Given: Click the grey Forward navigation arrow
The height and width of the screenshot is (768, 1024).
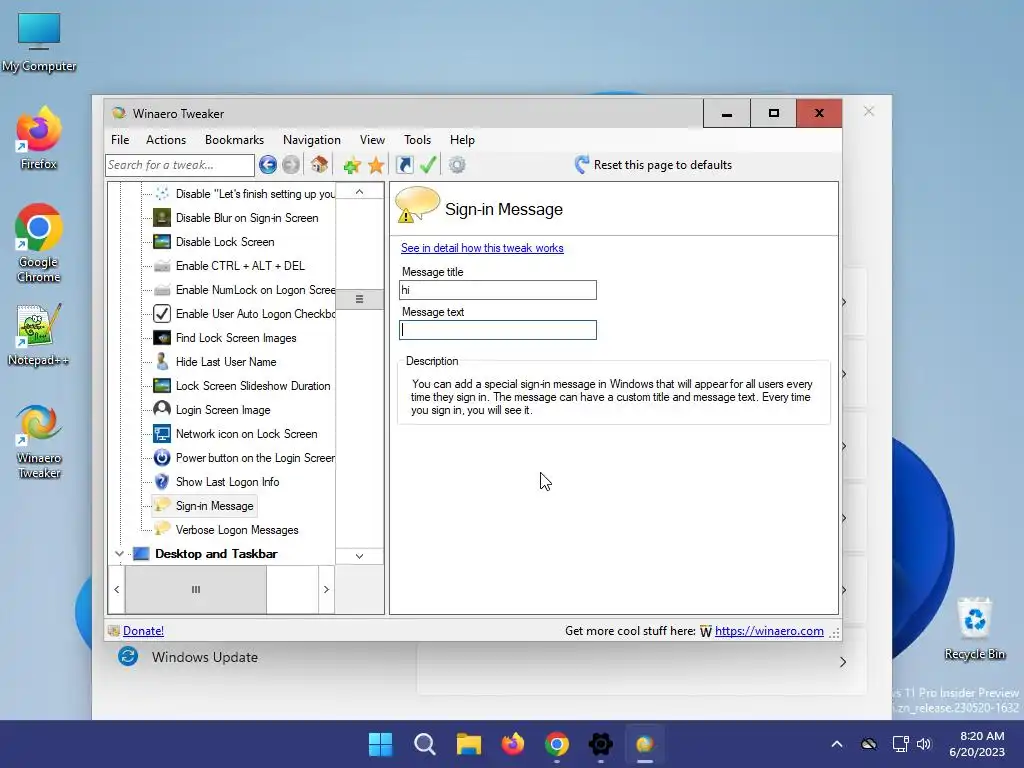Looking at the screenshot, I should tap(291, 165).
